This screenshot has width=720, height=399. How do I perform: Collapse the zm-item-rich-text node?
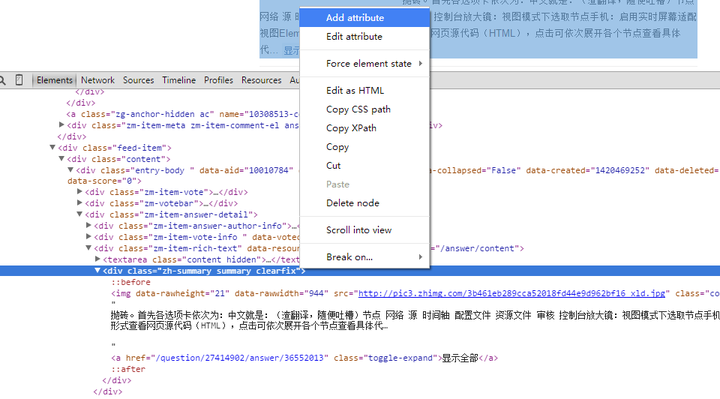coord(88,248)
